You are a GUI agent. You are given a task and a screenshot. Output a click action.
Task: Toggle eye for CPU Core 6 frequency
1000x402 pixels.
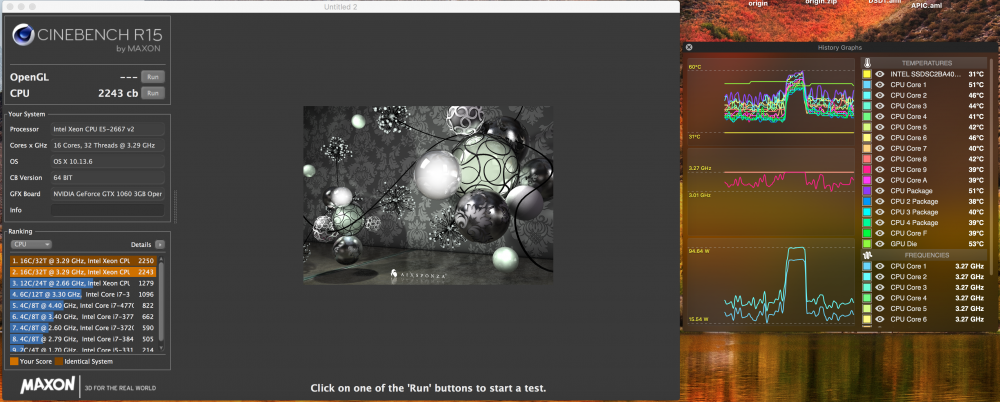tap(879, 319)
